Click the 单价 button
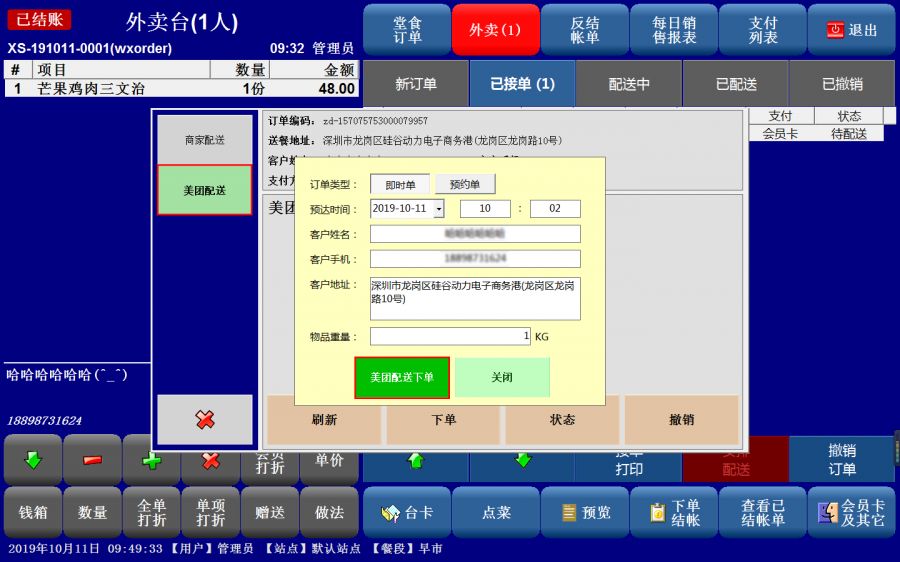 329,462
